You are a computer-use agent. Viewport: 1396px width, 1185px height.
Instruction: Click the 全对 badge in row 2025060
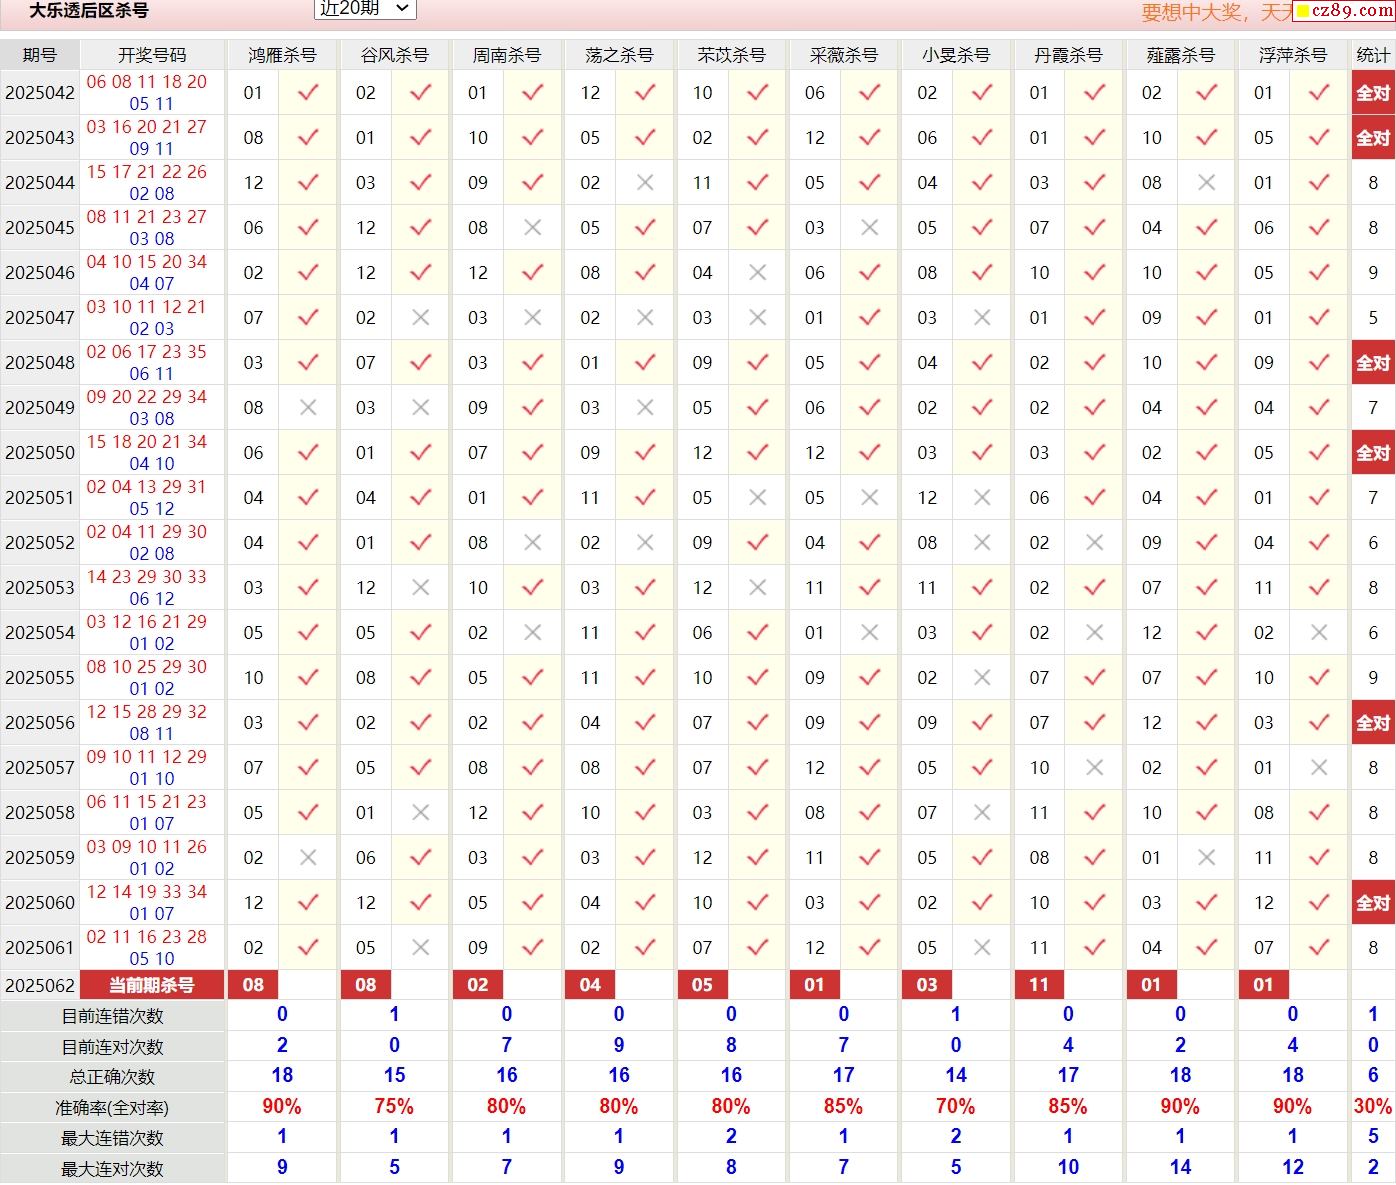[1373, 903]
